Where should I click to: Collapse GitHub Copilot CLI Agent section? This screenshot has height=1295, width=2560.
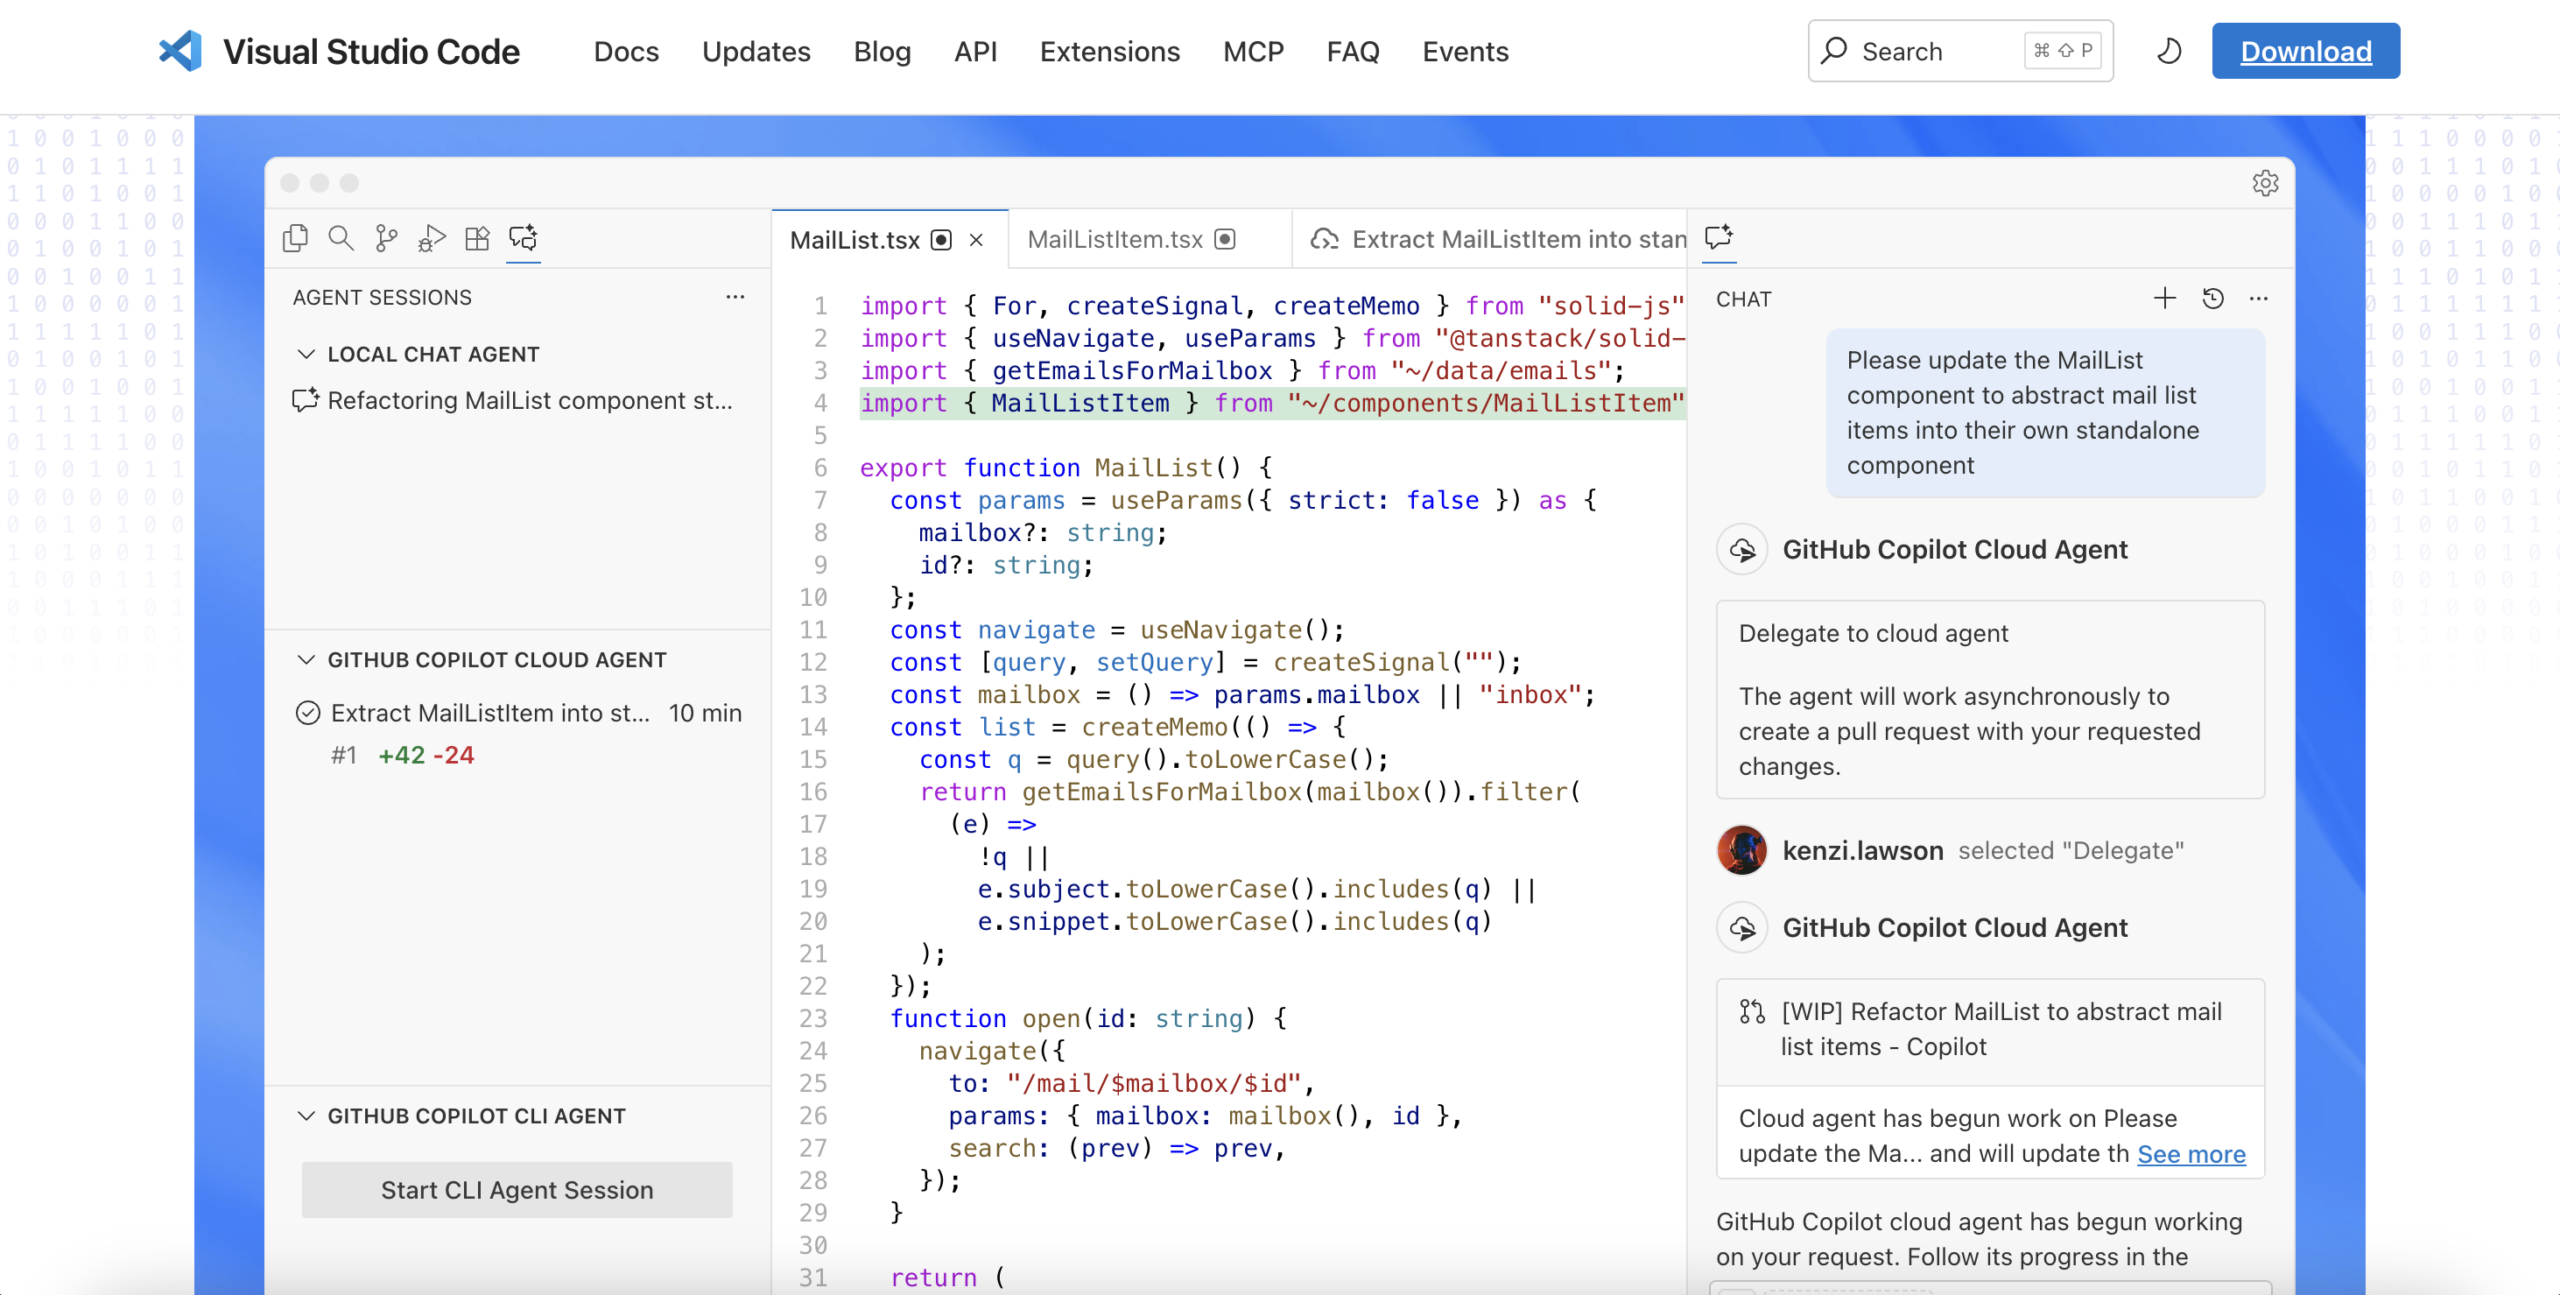click(x=307, y=1116)
